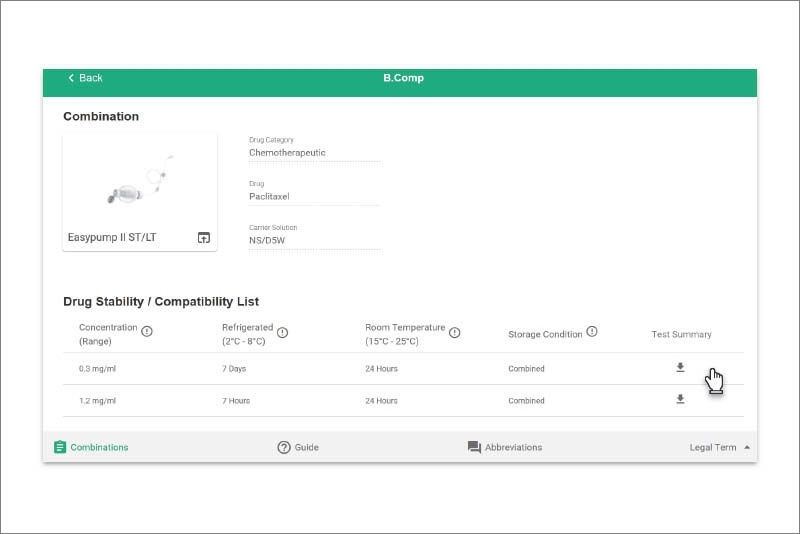Open the Abbreviations tab

click(505, 447)
